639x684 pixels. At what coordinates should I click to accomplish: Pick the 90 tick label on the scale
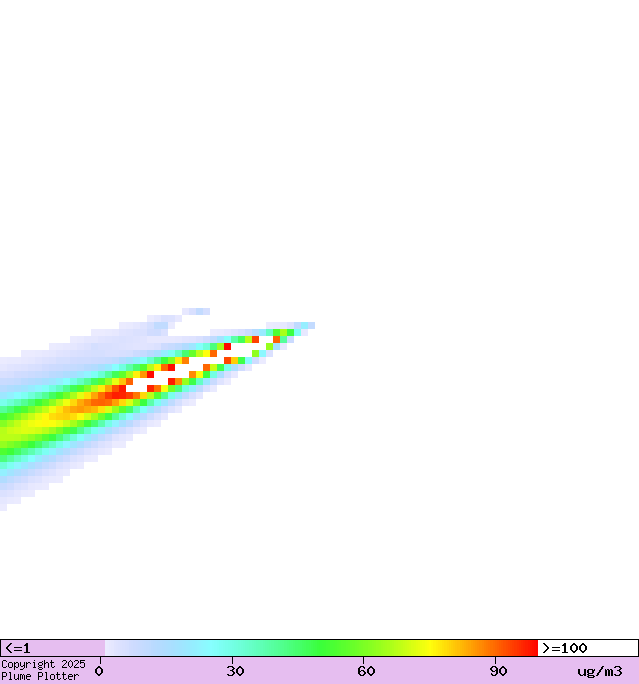pos(498,671)
